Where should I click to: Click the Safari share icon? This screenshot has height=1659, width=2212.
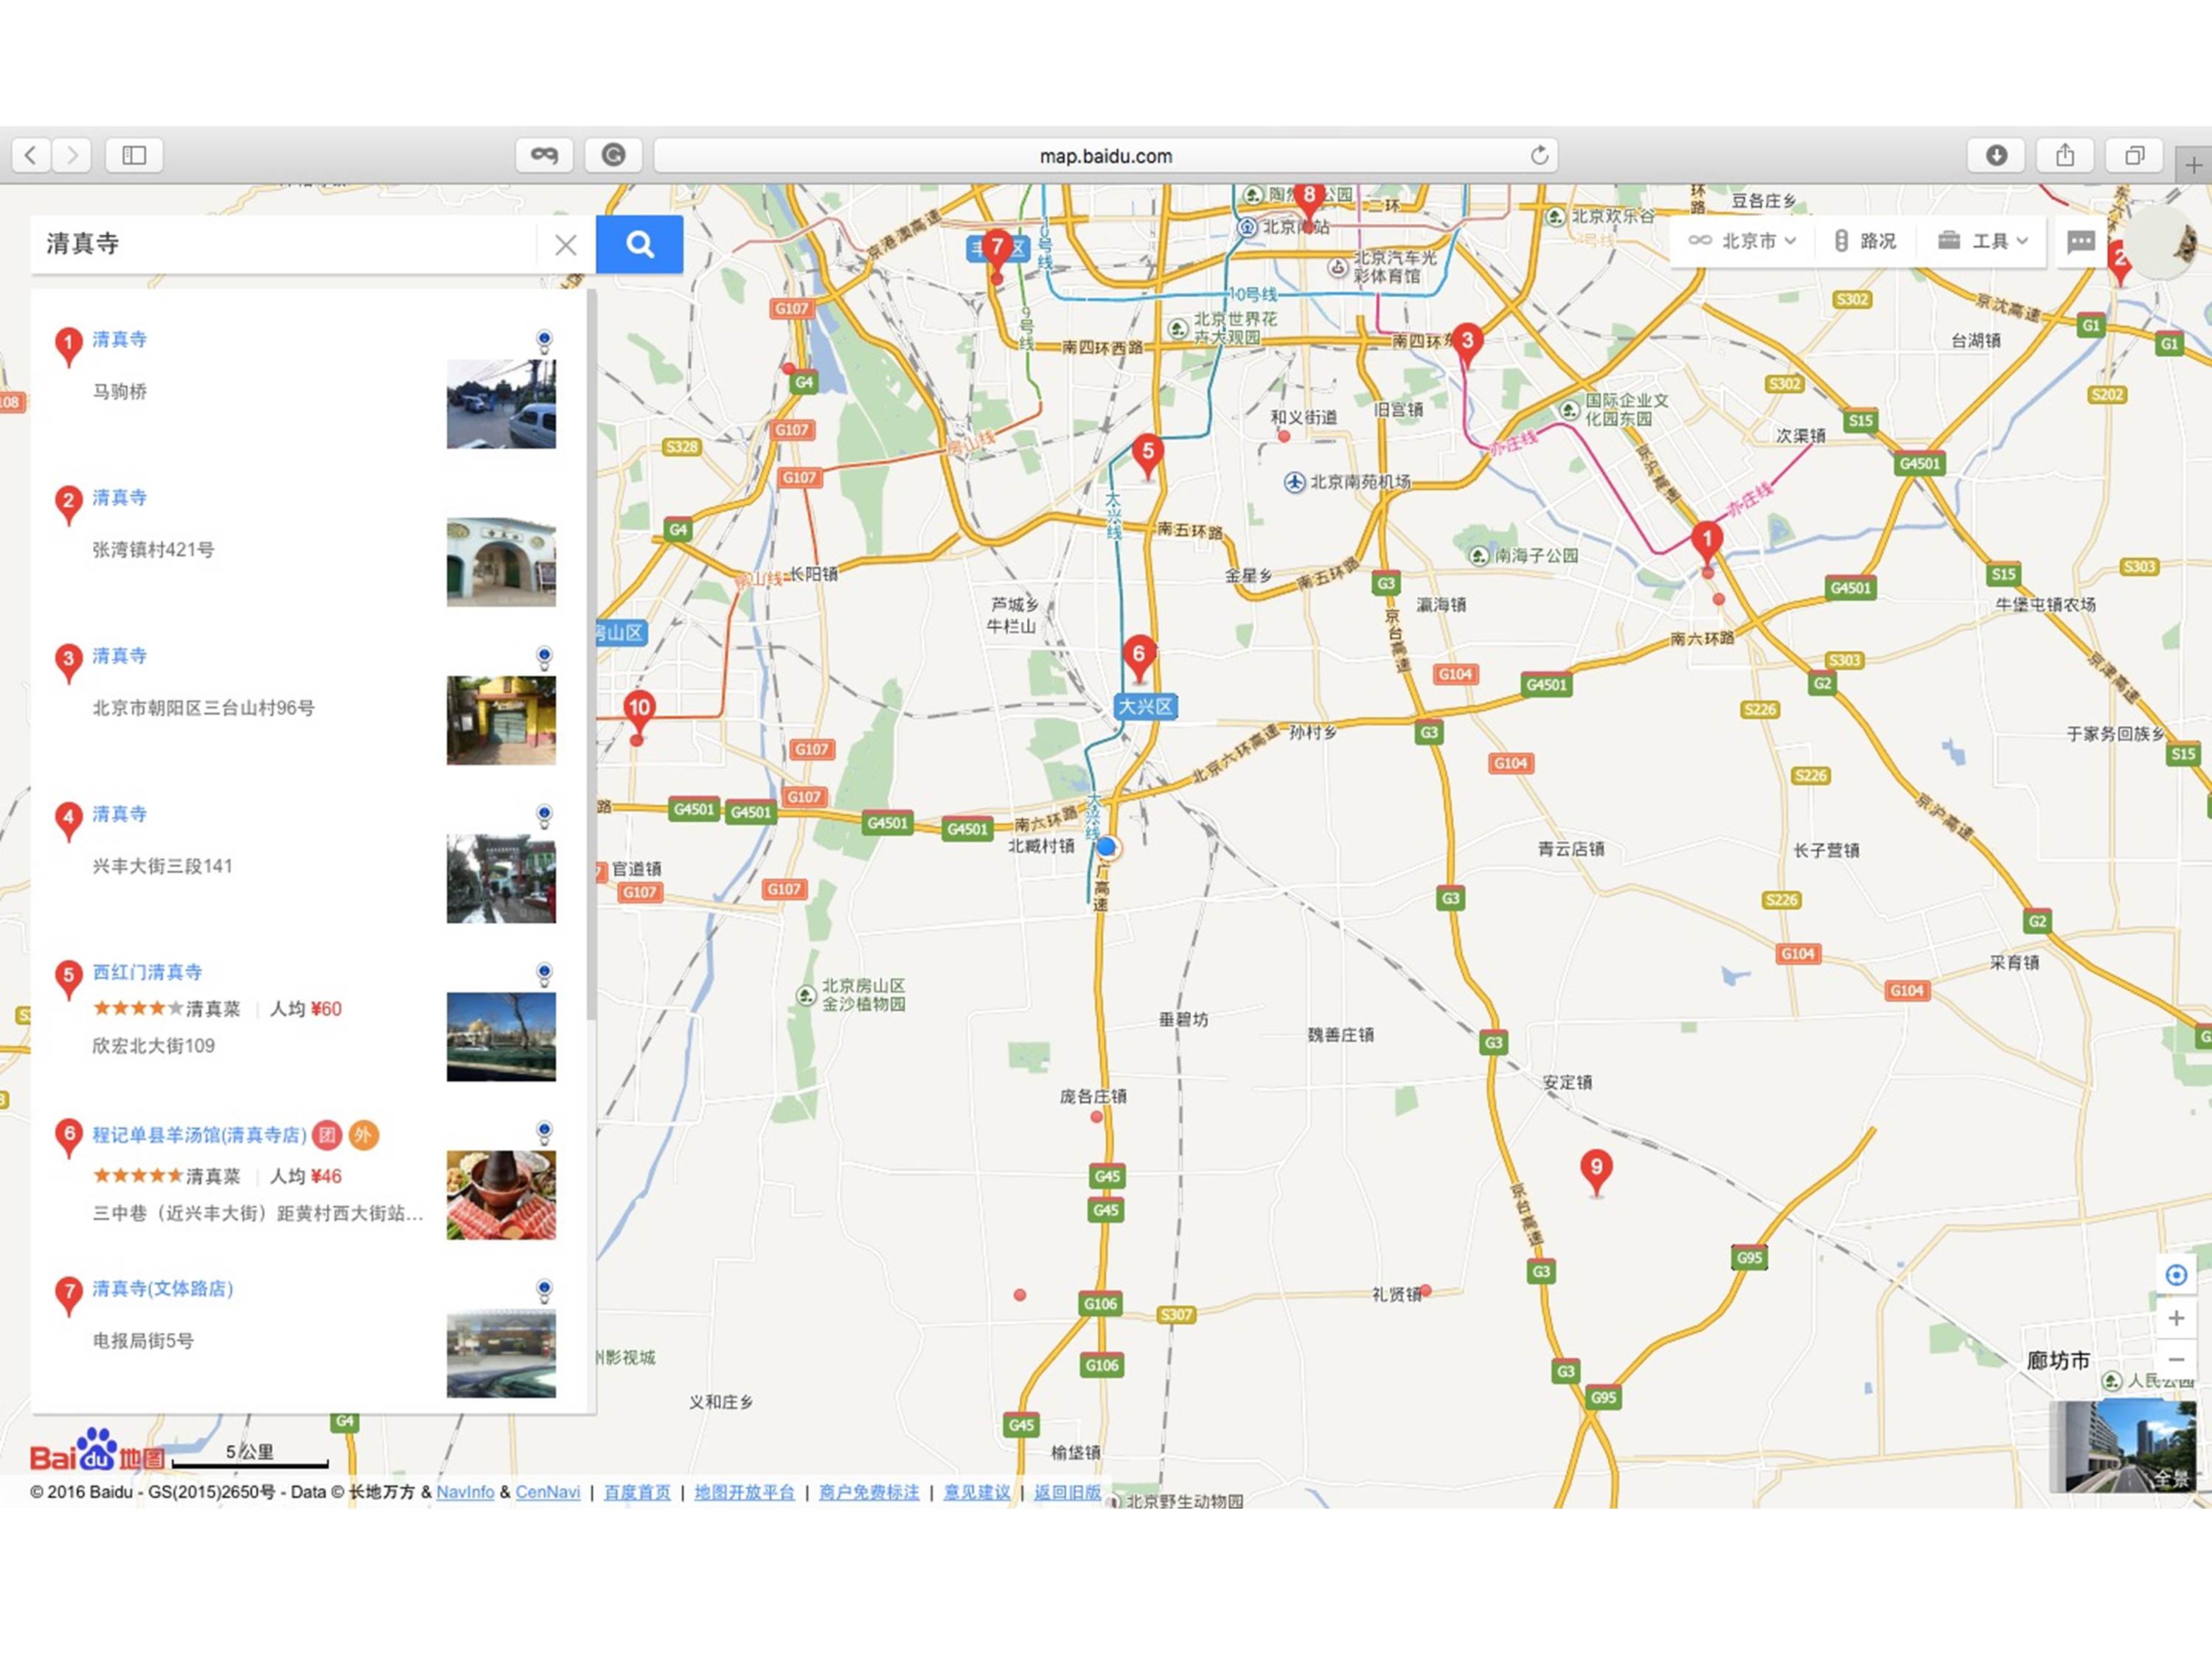point(2065,155)
